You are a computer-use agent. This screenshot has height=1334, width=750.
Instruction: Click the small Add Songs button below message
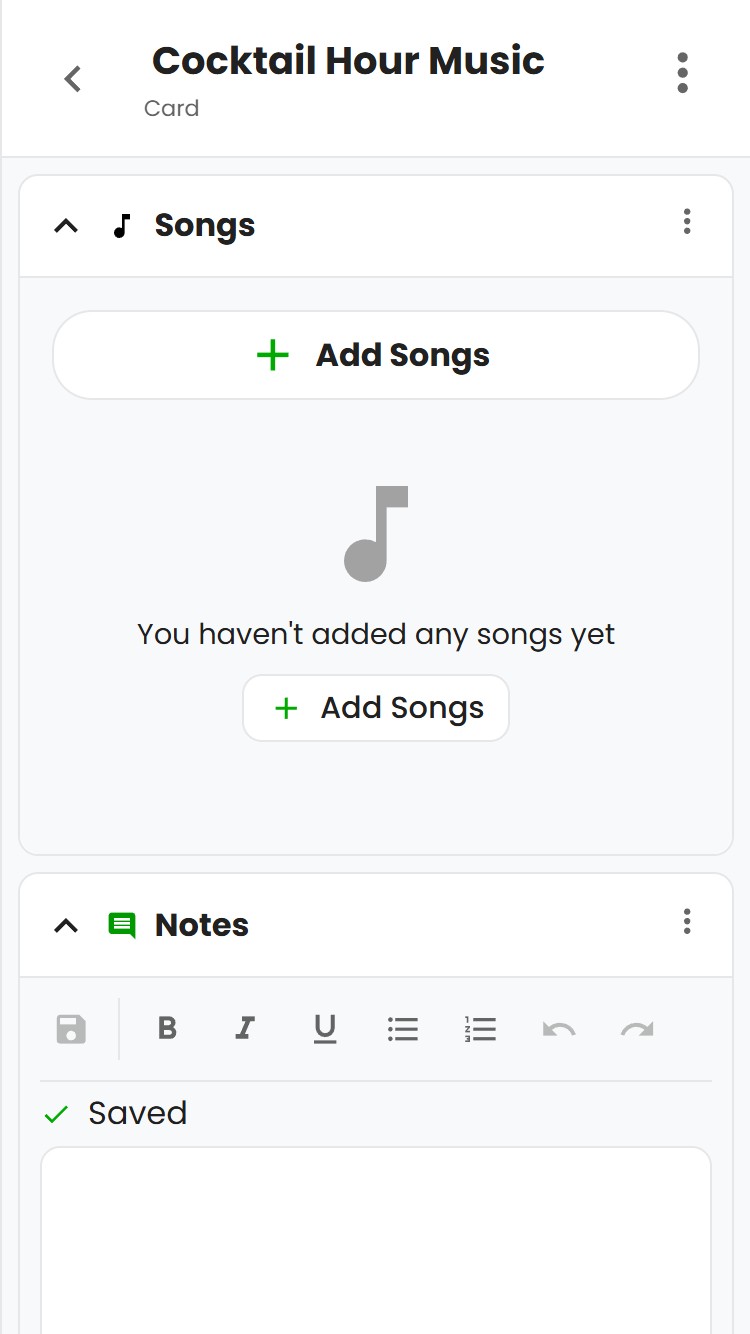(x=376, y=708)
